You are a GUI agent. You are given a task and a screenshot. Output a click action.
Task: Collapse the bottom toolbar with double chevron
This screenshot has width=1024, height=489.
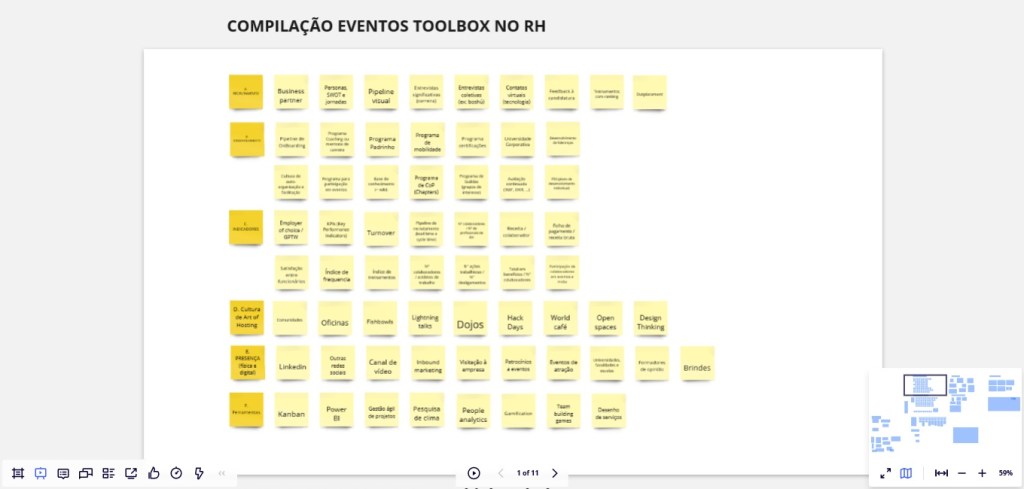coord(222,473)
